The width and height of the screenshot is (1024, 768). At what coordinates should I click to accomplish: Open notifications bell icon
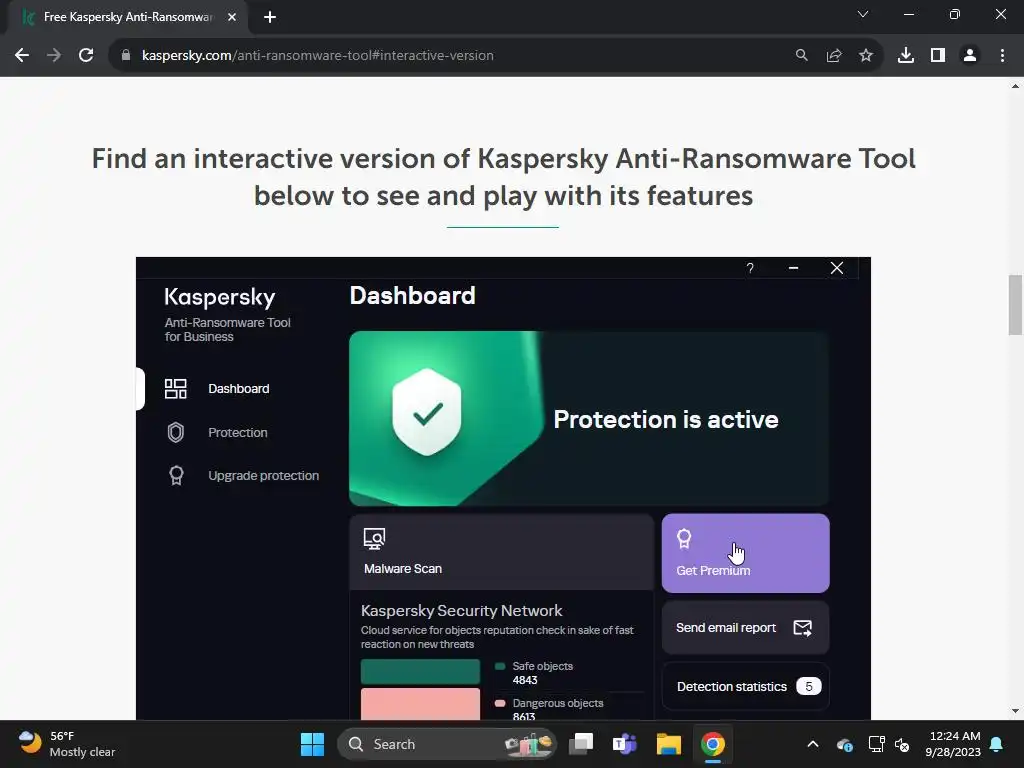pyautogui.click(x=997, y=744)
